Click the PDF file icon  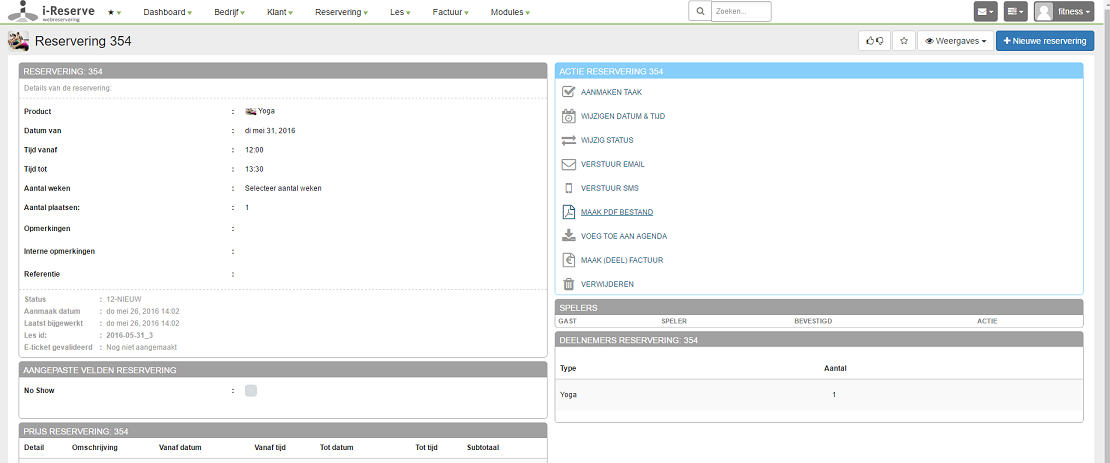(x=568, y=212)
